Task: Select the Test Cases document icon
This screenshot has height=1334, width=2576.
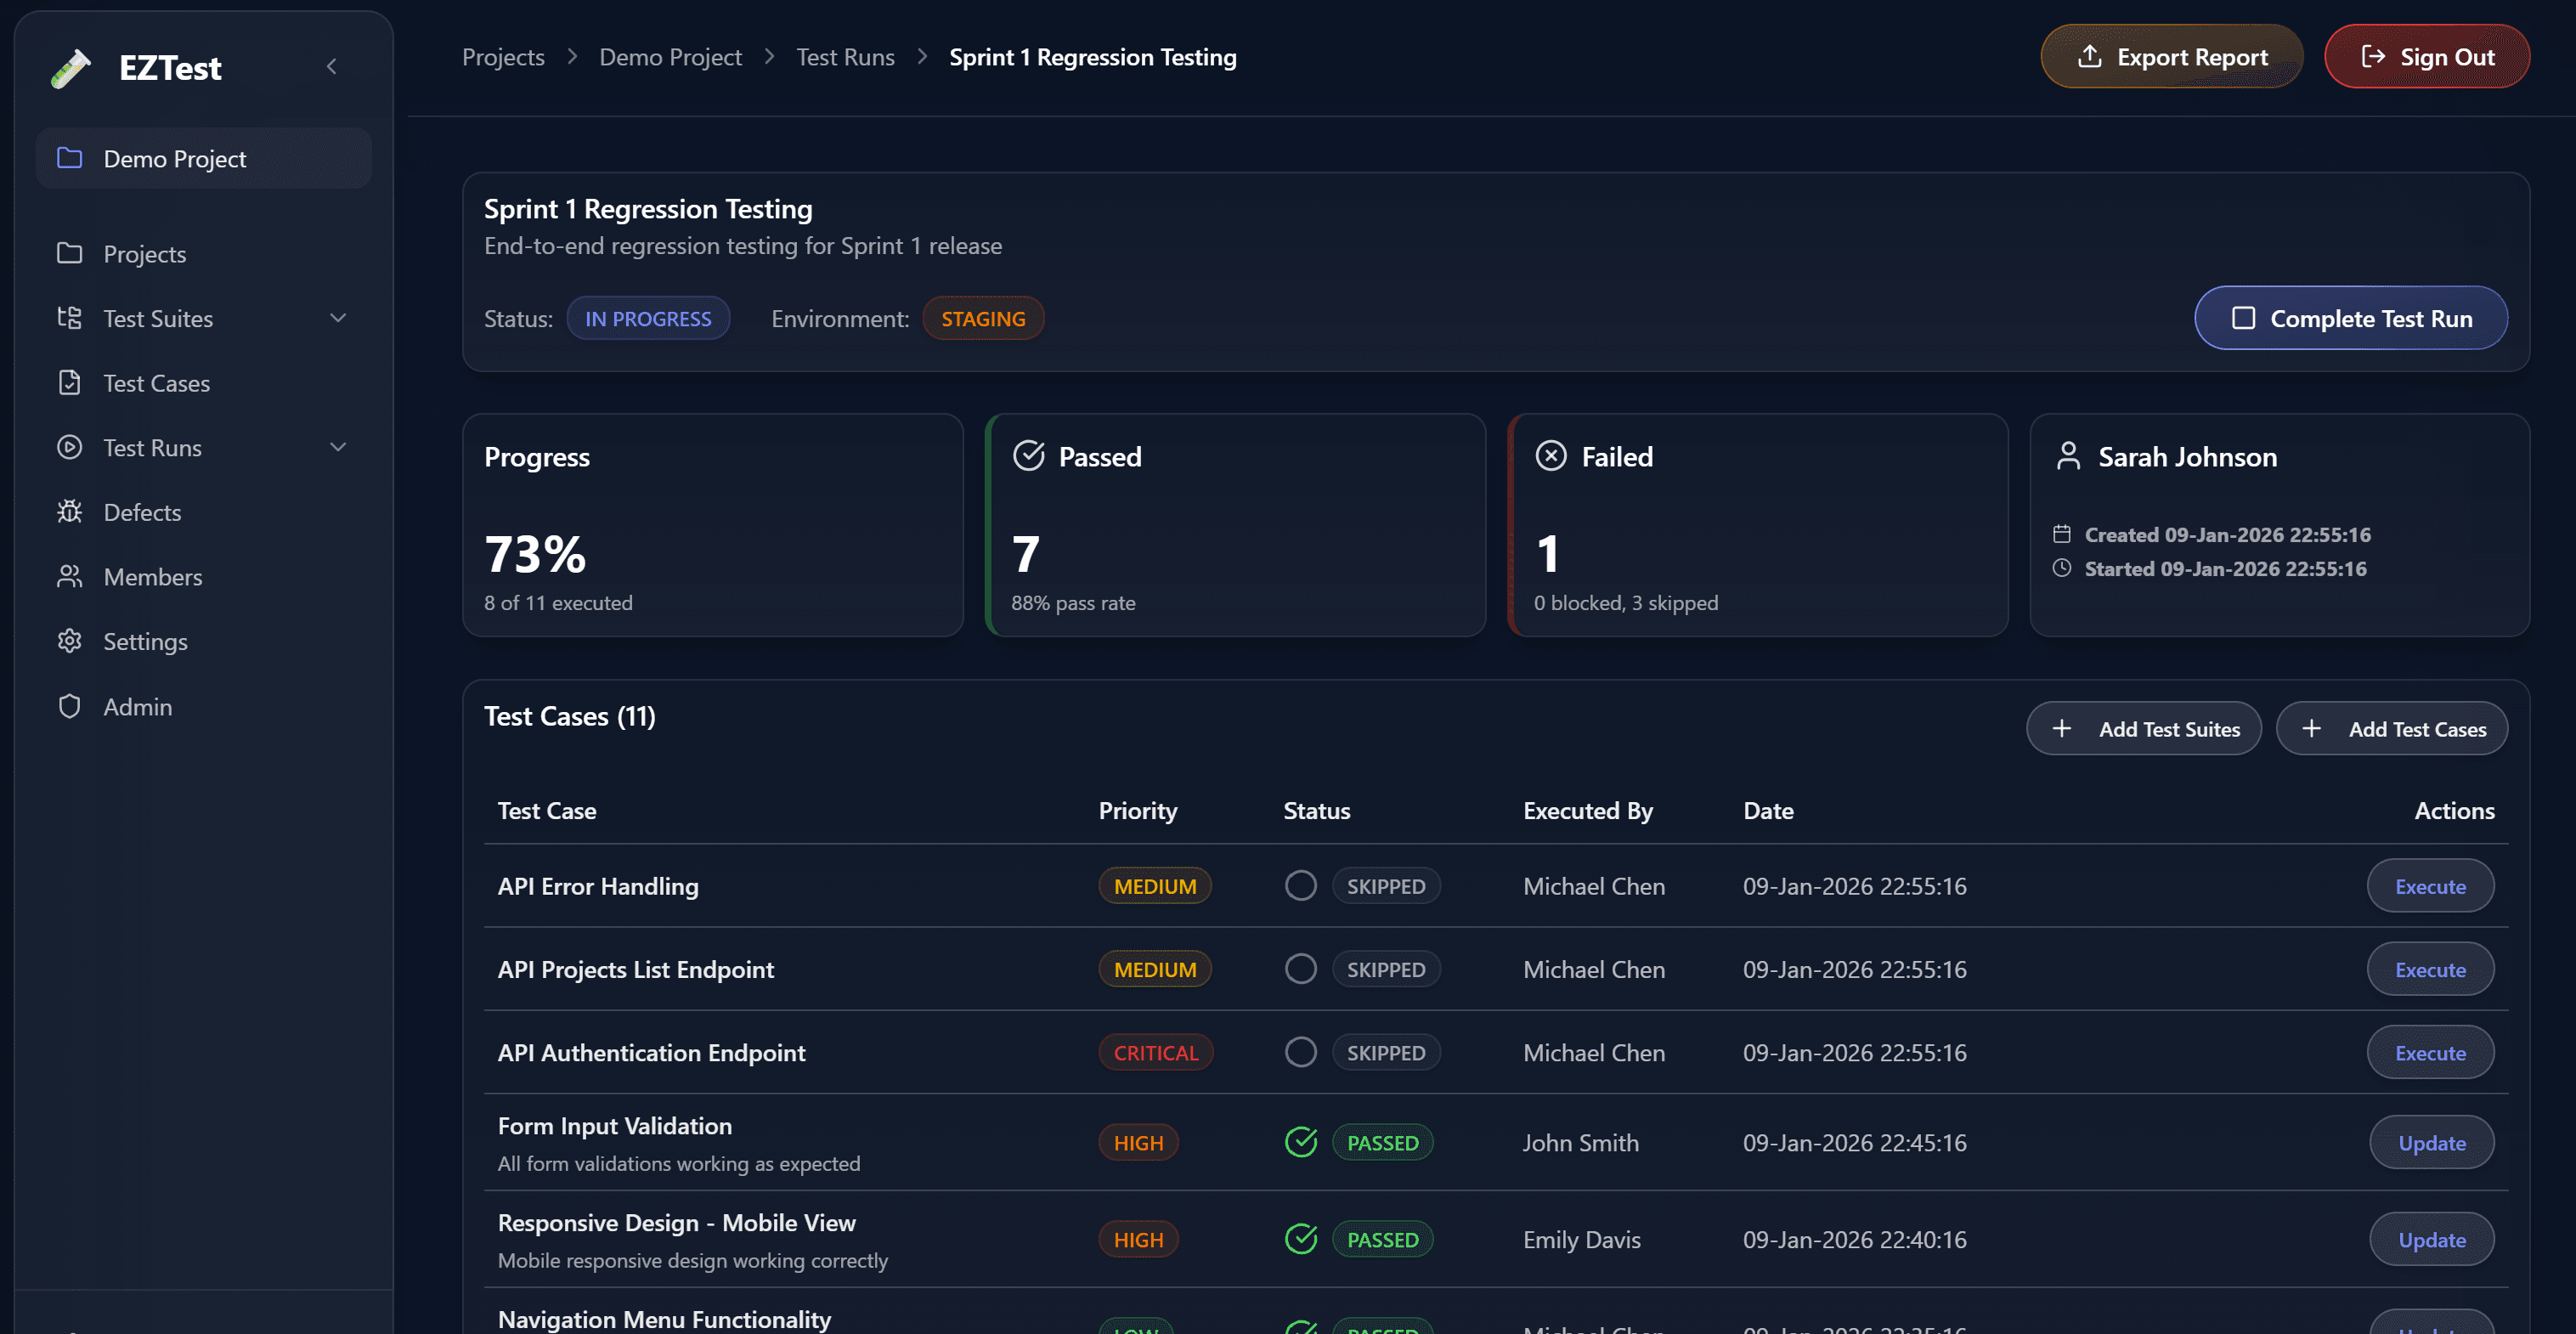Action: tap(69, 382)
